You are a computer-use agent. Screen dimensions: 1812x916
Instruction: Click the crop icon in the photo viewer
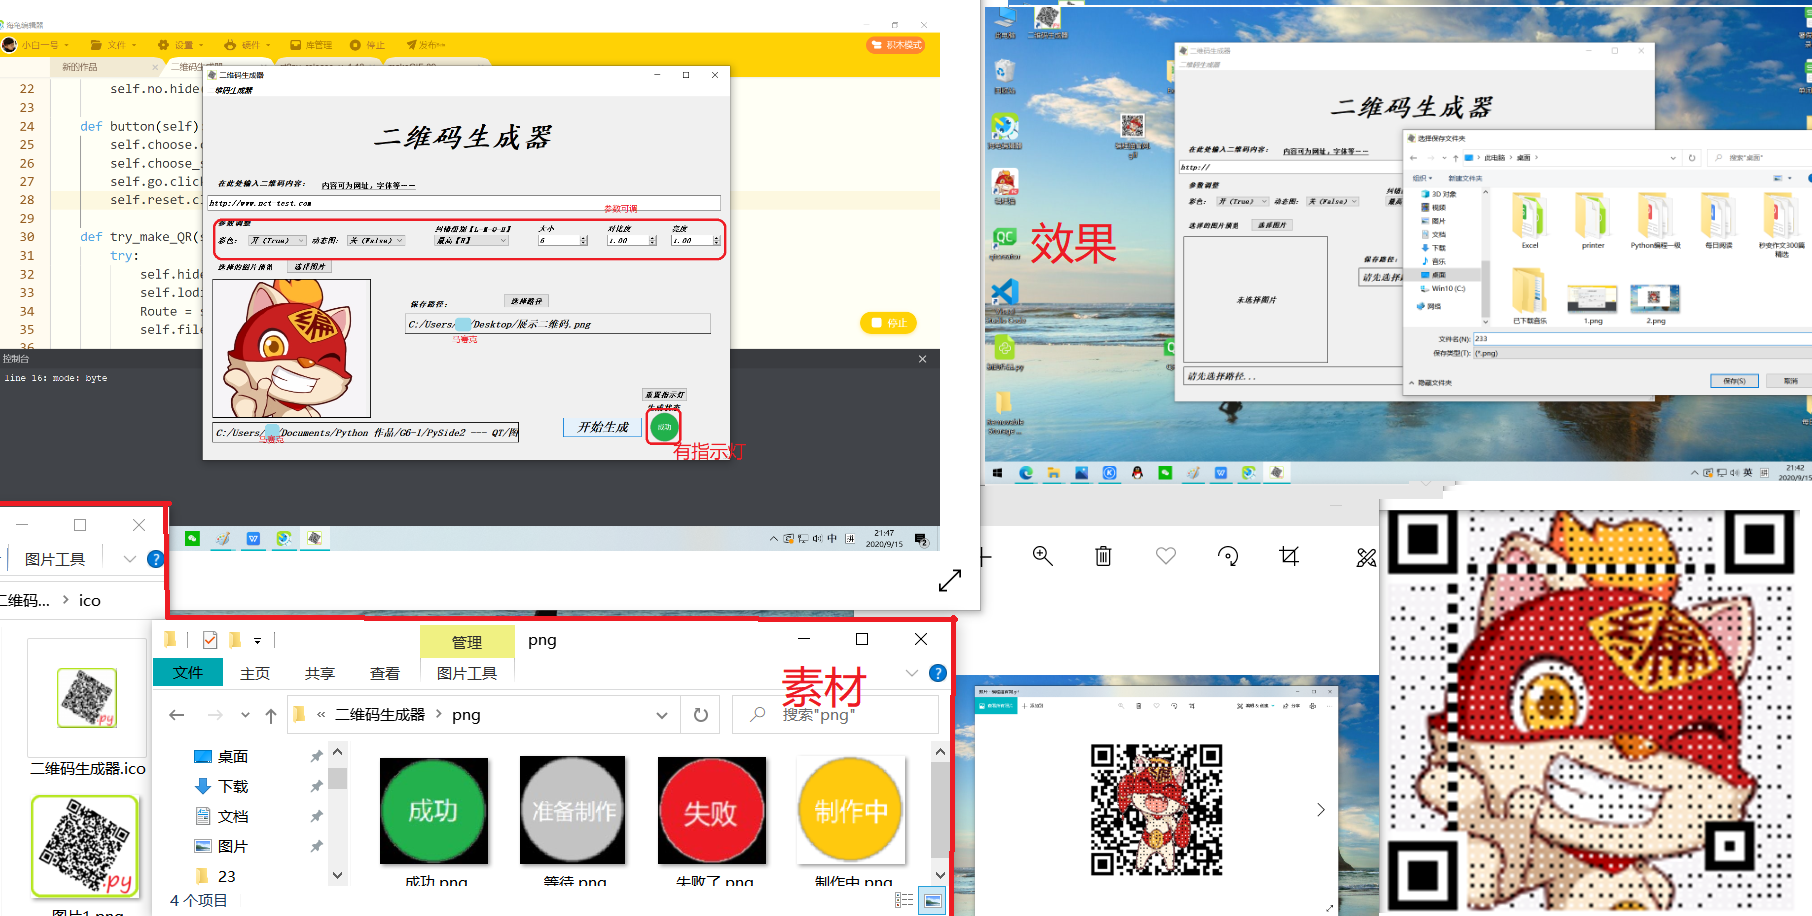click(1289, 556)
